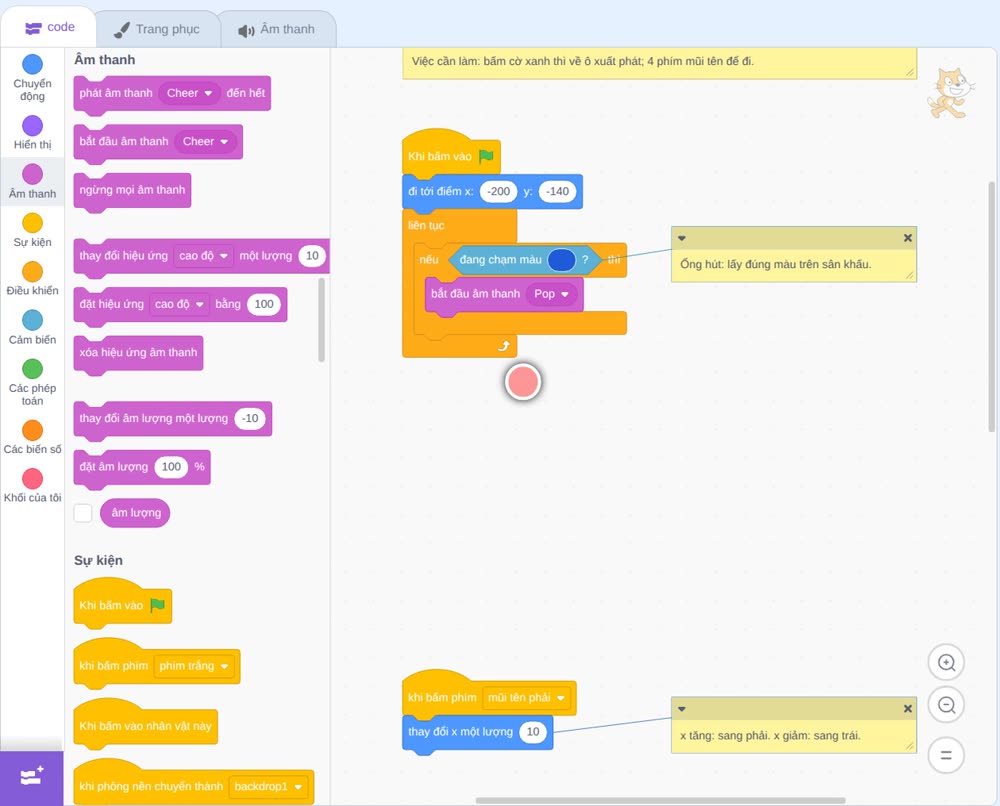Open the Sự kiện block category

tap(32, 230)
